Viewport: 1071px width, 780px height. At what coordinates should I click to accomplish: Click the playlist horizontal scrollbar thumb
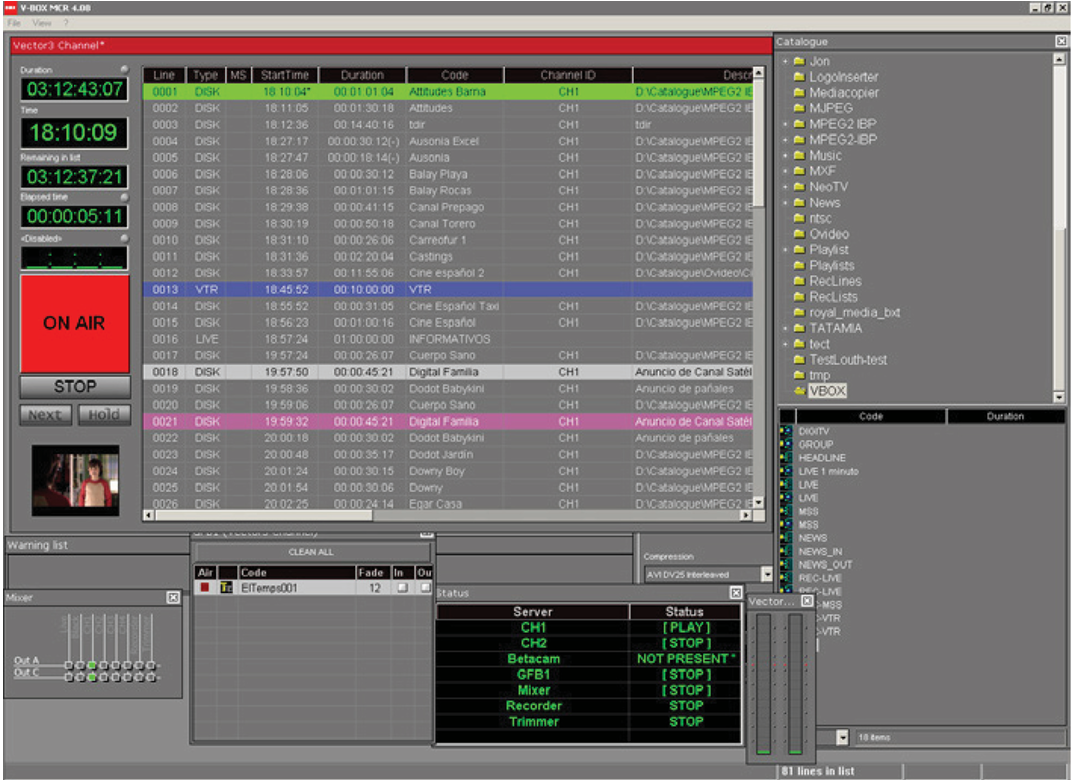(264, 516)
